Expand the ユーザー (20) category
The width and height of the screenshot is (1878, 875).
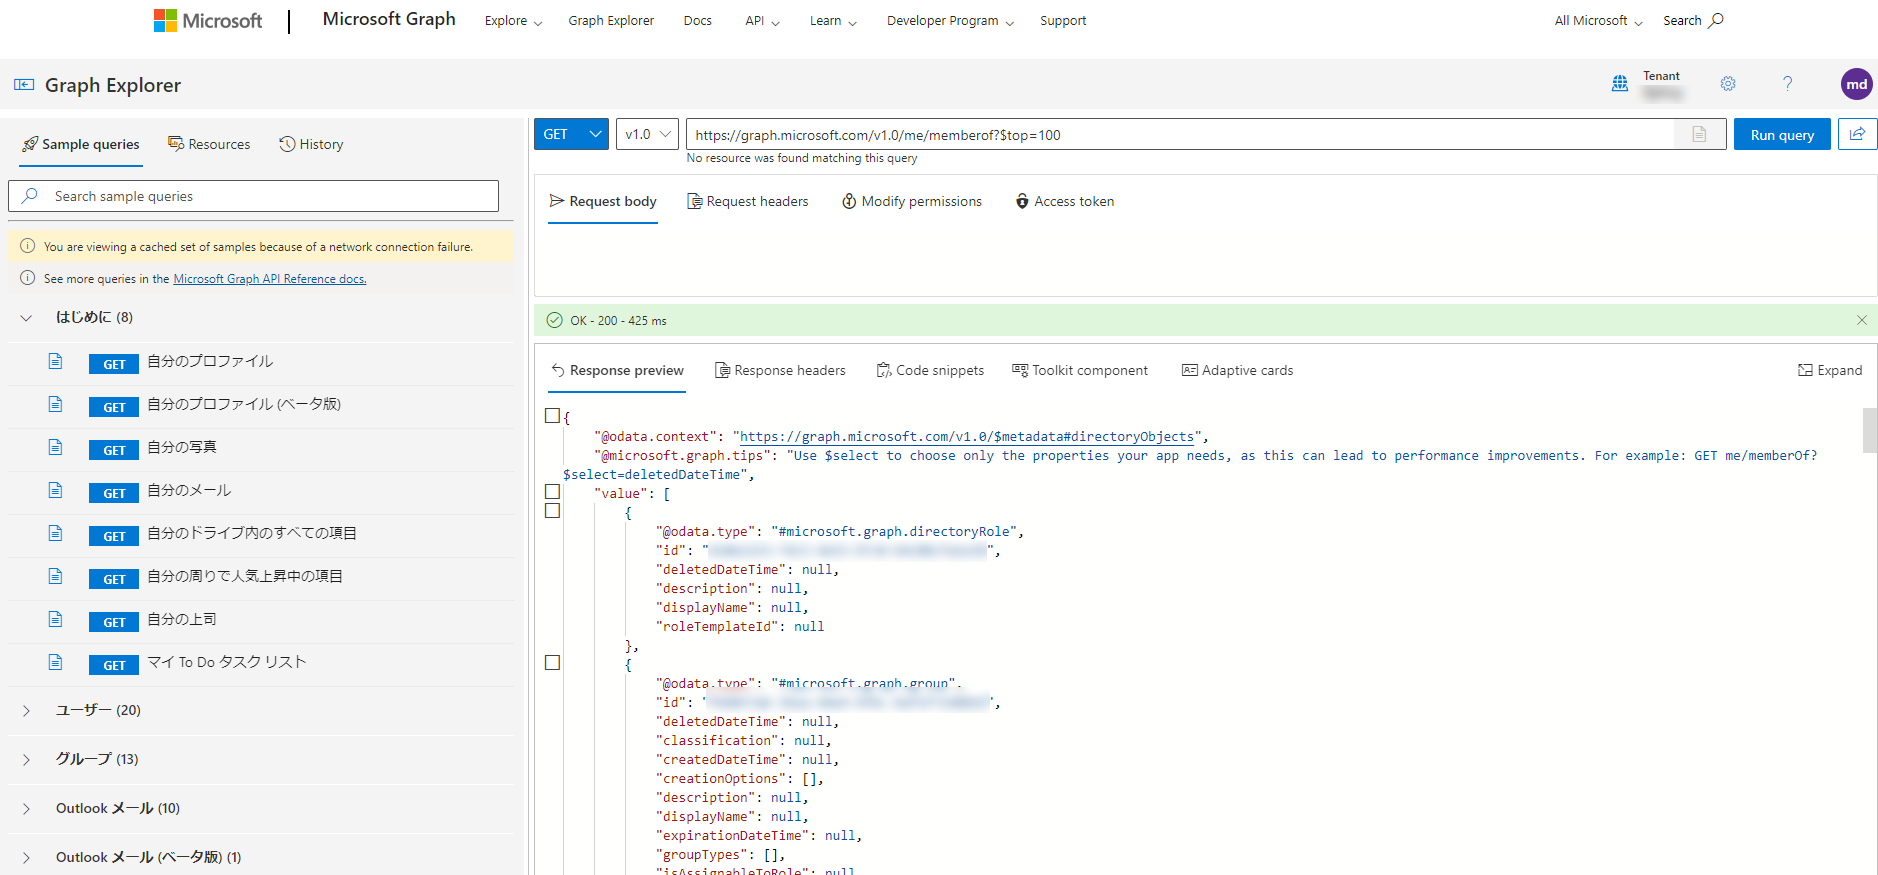[26, 711]
